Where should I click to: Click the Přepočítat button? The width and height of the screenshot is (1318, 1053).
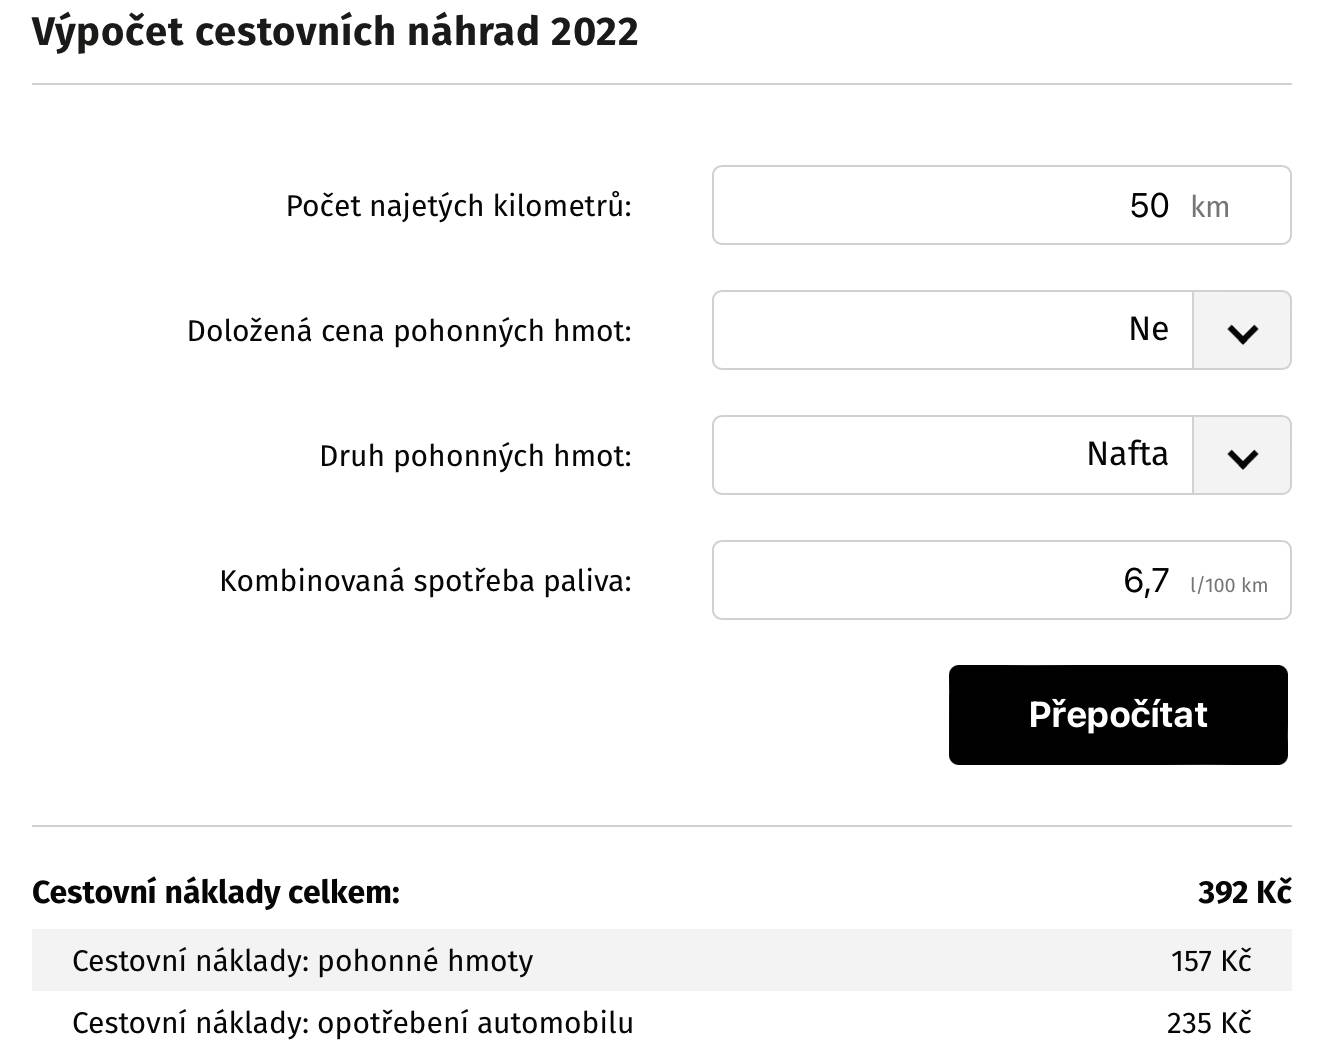coord(1118,715)
